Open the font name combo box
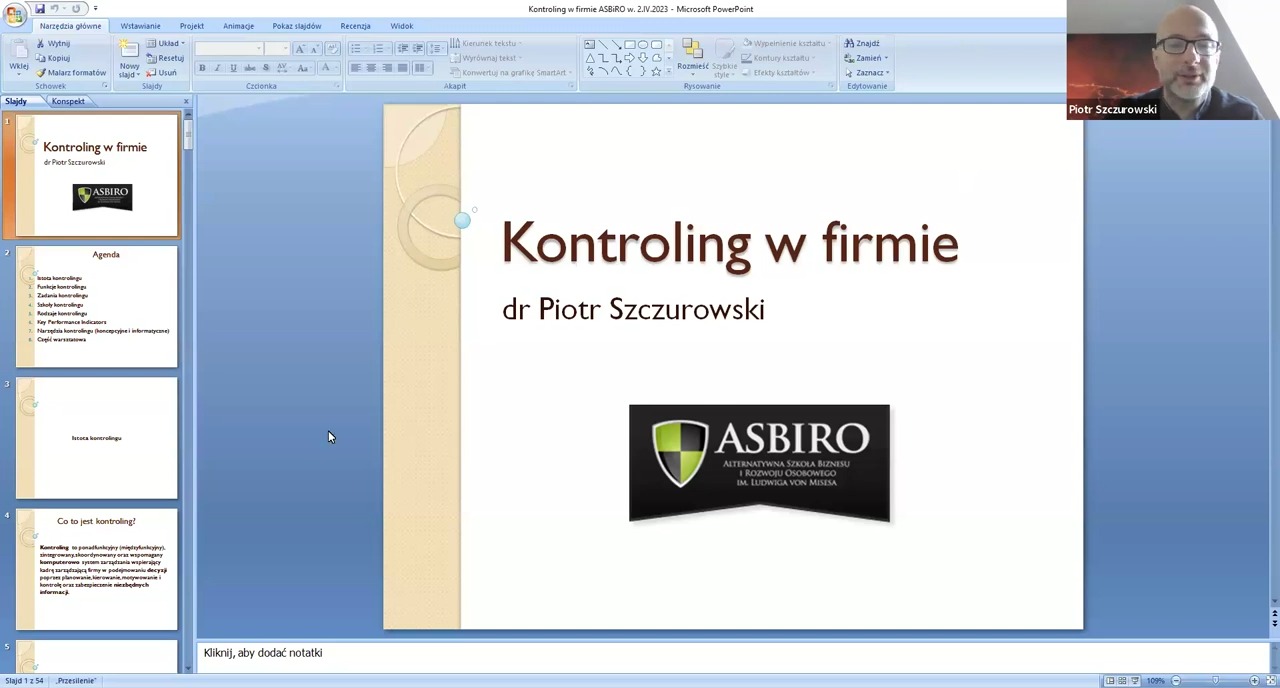 point(230,49)
